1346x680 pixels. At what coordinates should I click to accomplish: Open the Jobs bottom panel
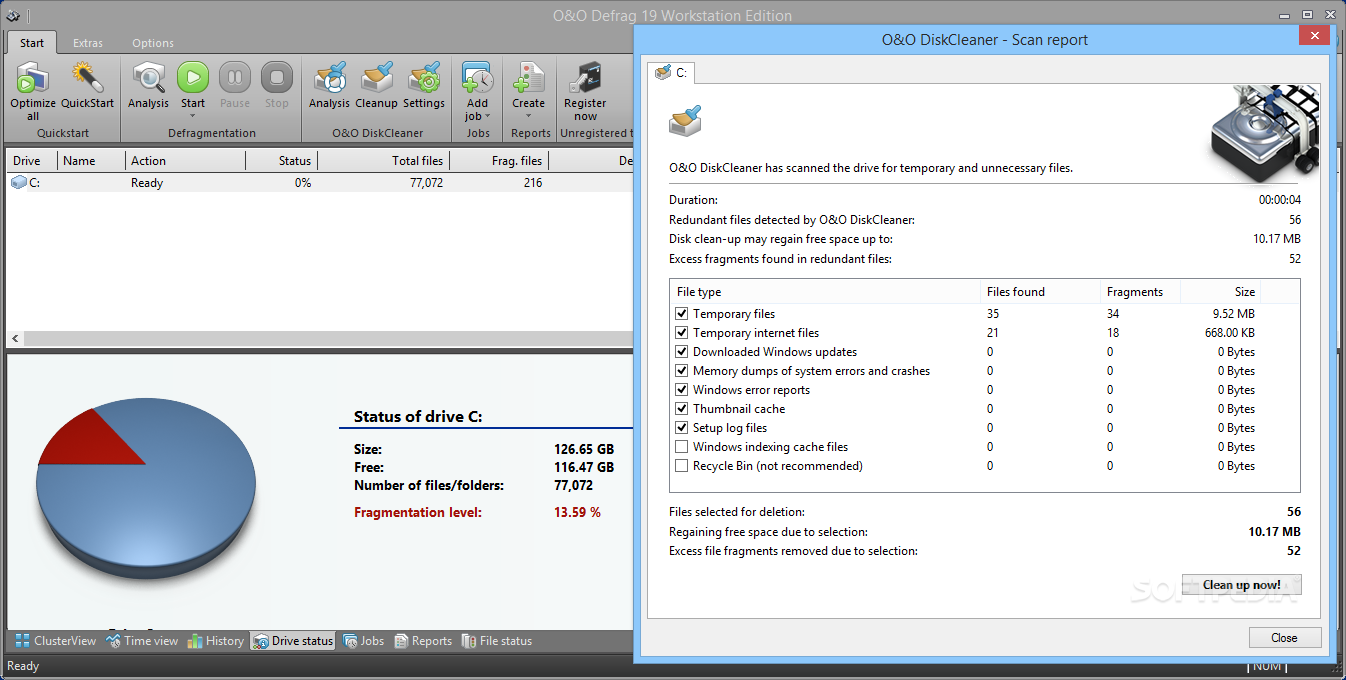363,641
